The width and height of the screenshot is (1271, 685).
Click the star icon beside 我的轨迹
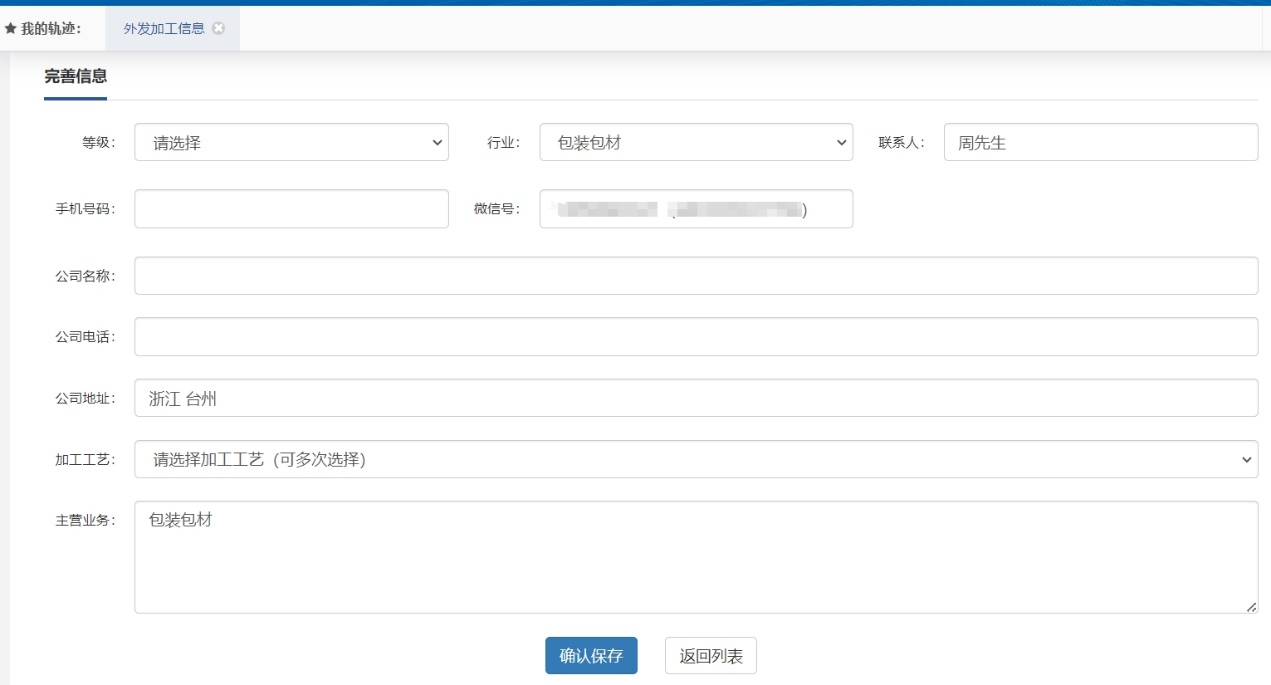tap(10, 29)
